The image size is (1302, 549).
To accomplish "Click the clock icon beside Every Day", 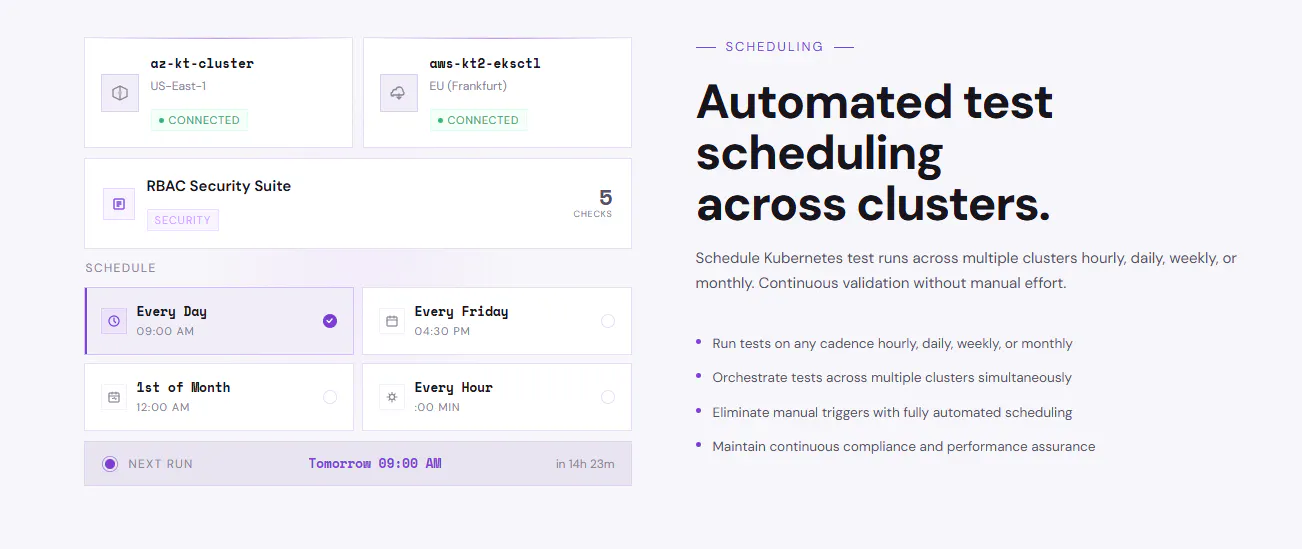I will tap(114, 321).
